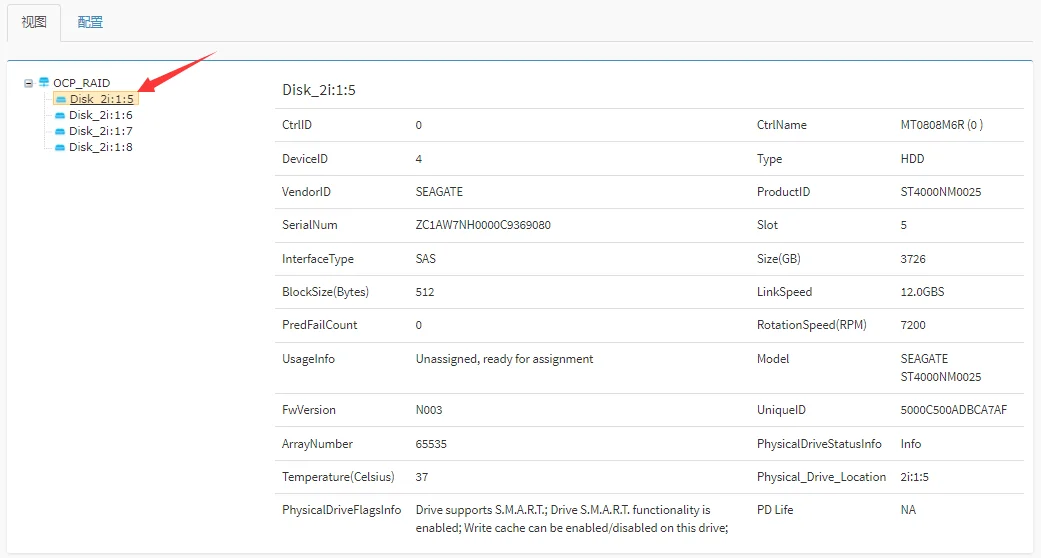Click the PhysicalDriveStatusInfo value Info
This screenshot has width=1041, height=558.
(911, 444)
